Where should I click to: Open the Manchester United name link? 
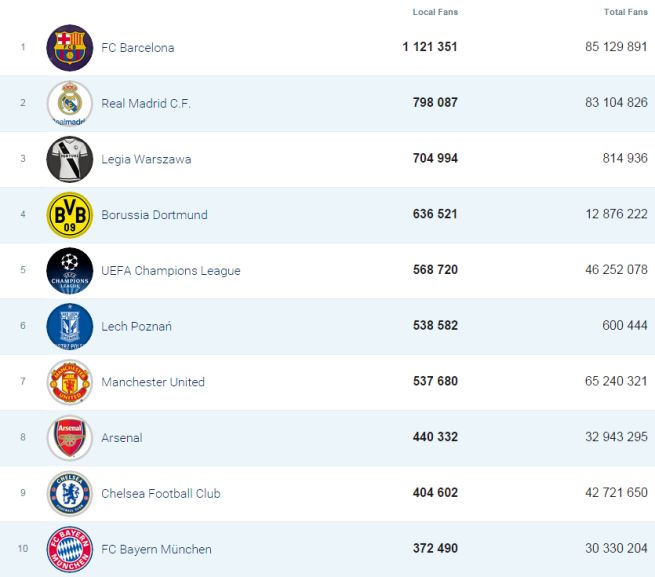tap(153, 382)
